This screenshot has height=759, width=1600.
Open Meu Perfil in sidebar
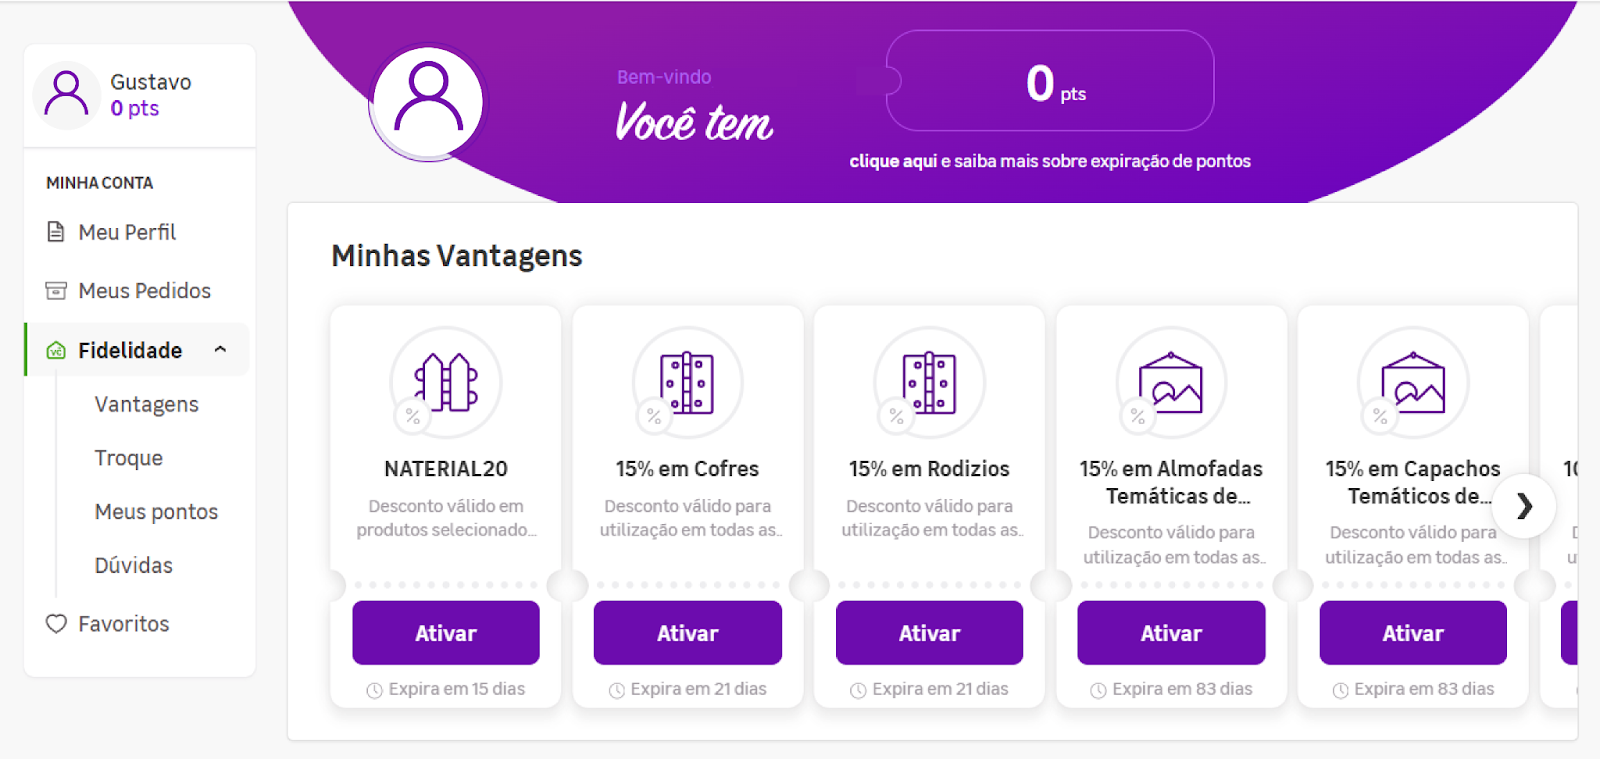coord(127,232)
